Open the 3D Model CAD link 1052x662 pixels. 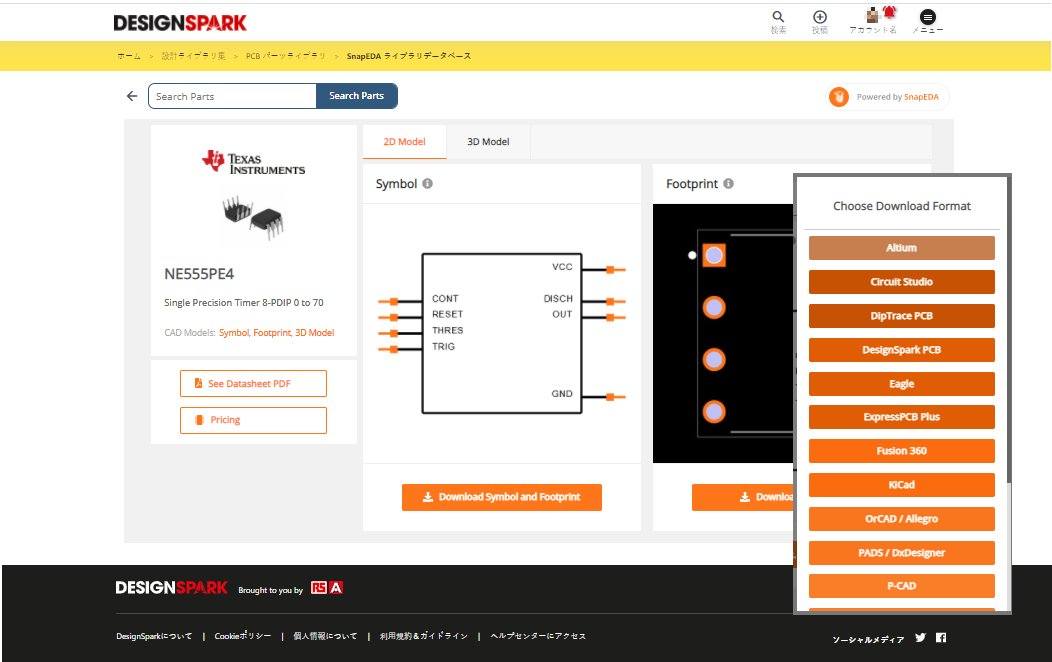[315, 333]
